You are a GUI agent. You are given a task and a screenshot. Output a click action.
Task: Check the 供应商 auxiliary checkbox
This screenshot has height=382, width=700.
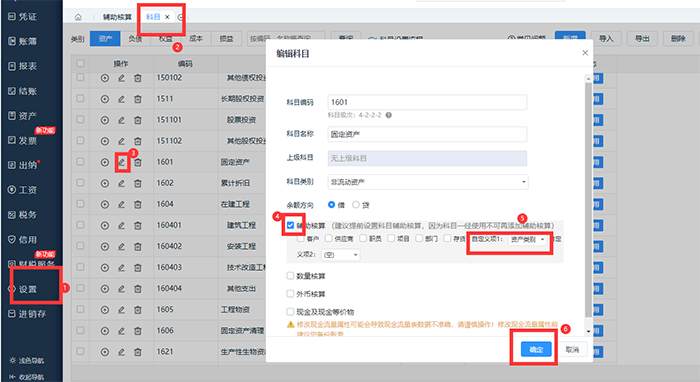pos(329,238)
